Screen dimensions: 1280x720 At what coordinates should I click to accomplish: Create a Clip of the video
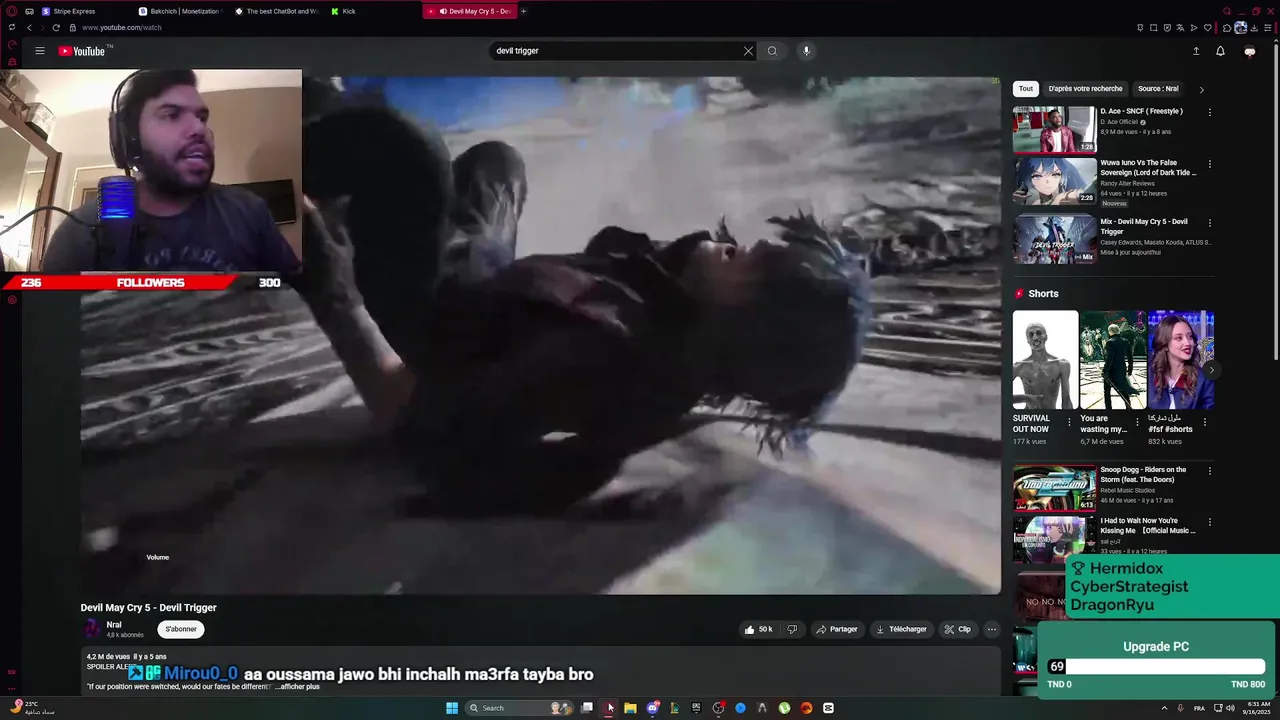point(957,630)
